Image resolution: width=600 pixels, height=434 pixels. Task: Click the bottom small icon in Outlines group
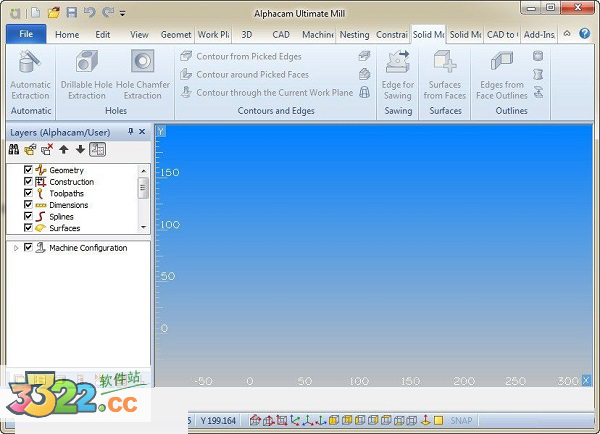(538, 92)
